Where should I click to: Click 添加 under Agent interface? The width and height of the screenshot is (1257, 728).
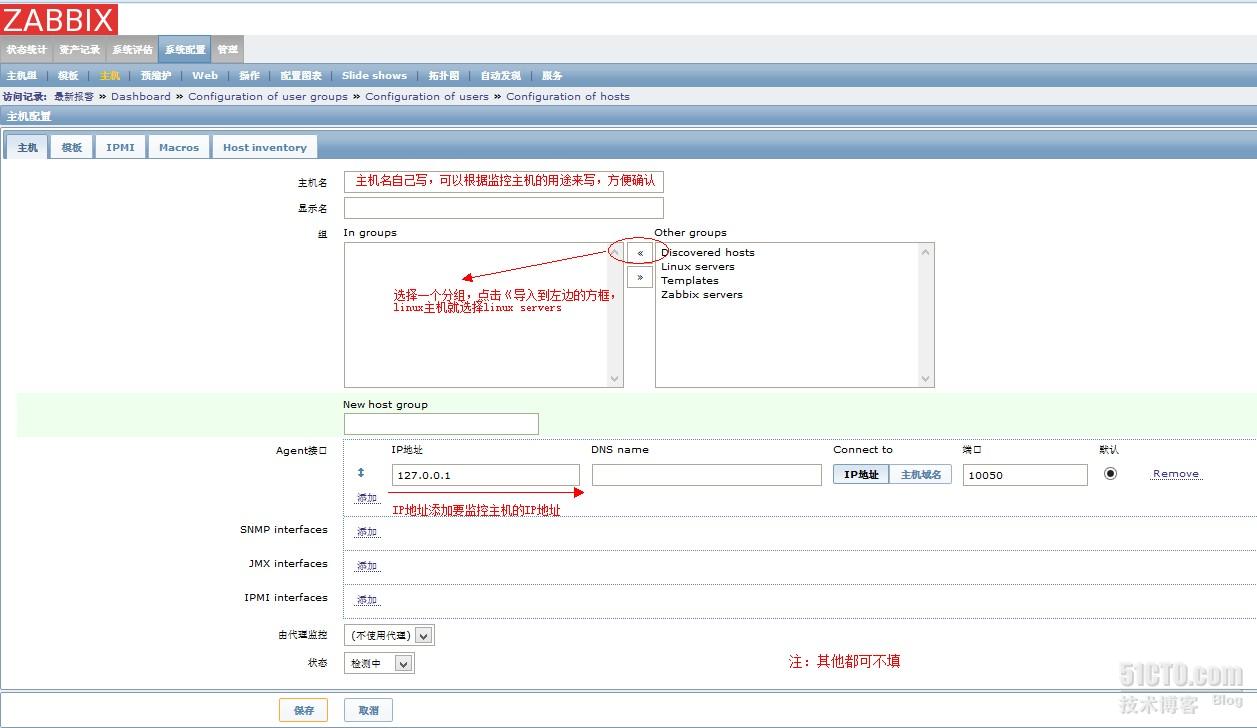point(367,497)
